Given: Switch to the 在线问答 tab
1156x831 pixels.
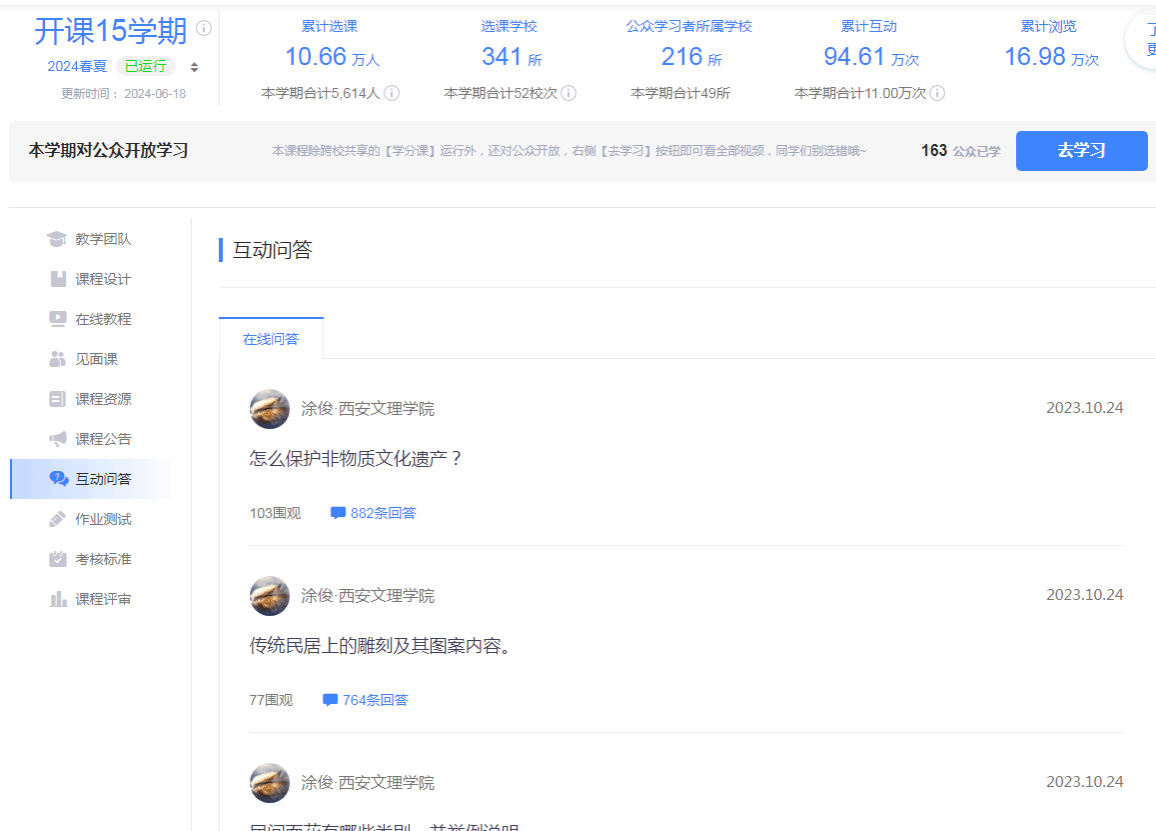Looking at the screenshot, I should click(271, 339).
